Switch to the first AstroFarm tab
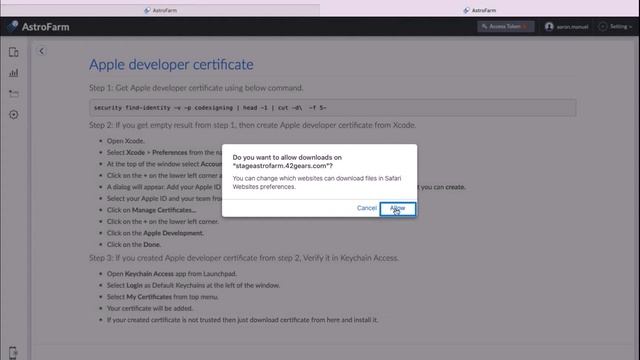The image size is (640, 360). pyautogui.click(x=160, y=10)
